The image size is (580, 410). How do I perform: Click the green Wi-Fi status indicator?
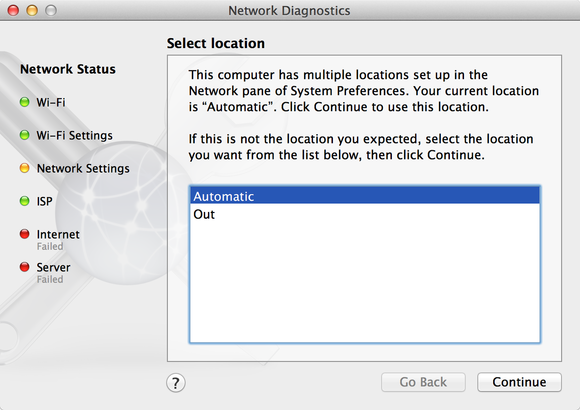24,102
